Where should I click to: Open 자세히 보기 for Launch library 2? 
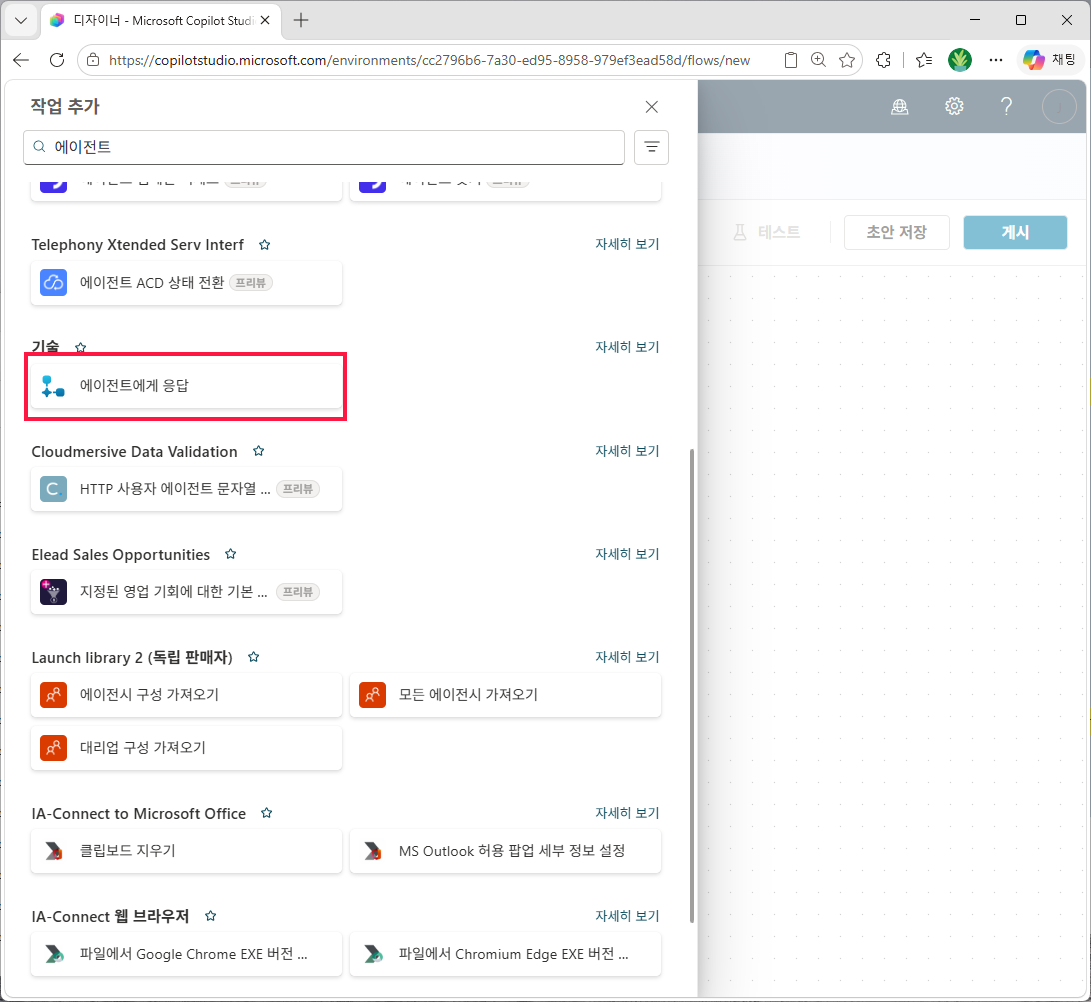tap(627, 657)
